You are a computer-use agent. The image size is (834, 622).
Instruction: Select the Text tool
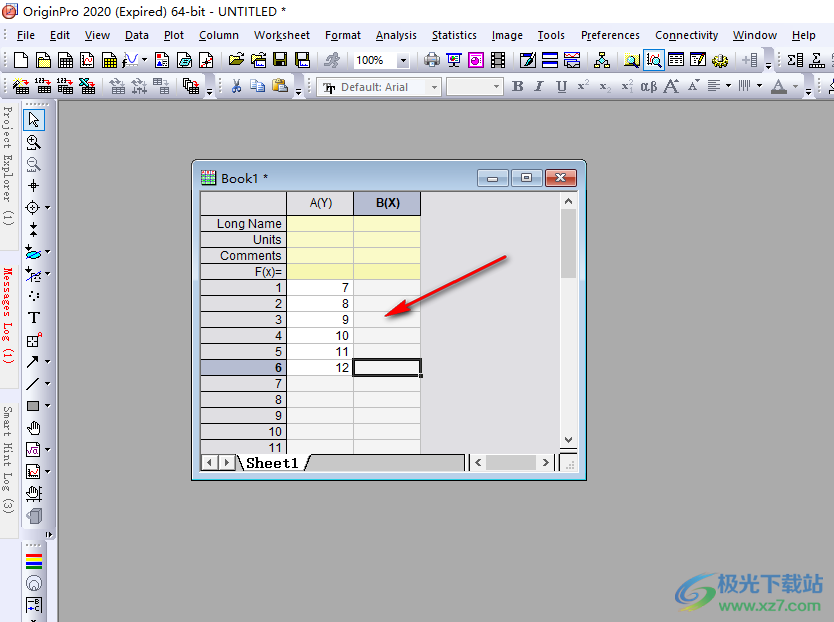click(34, 318)
